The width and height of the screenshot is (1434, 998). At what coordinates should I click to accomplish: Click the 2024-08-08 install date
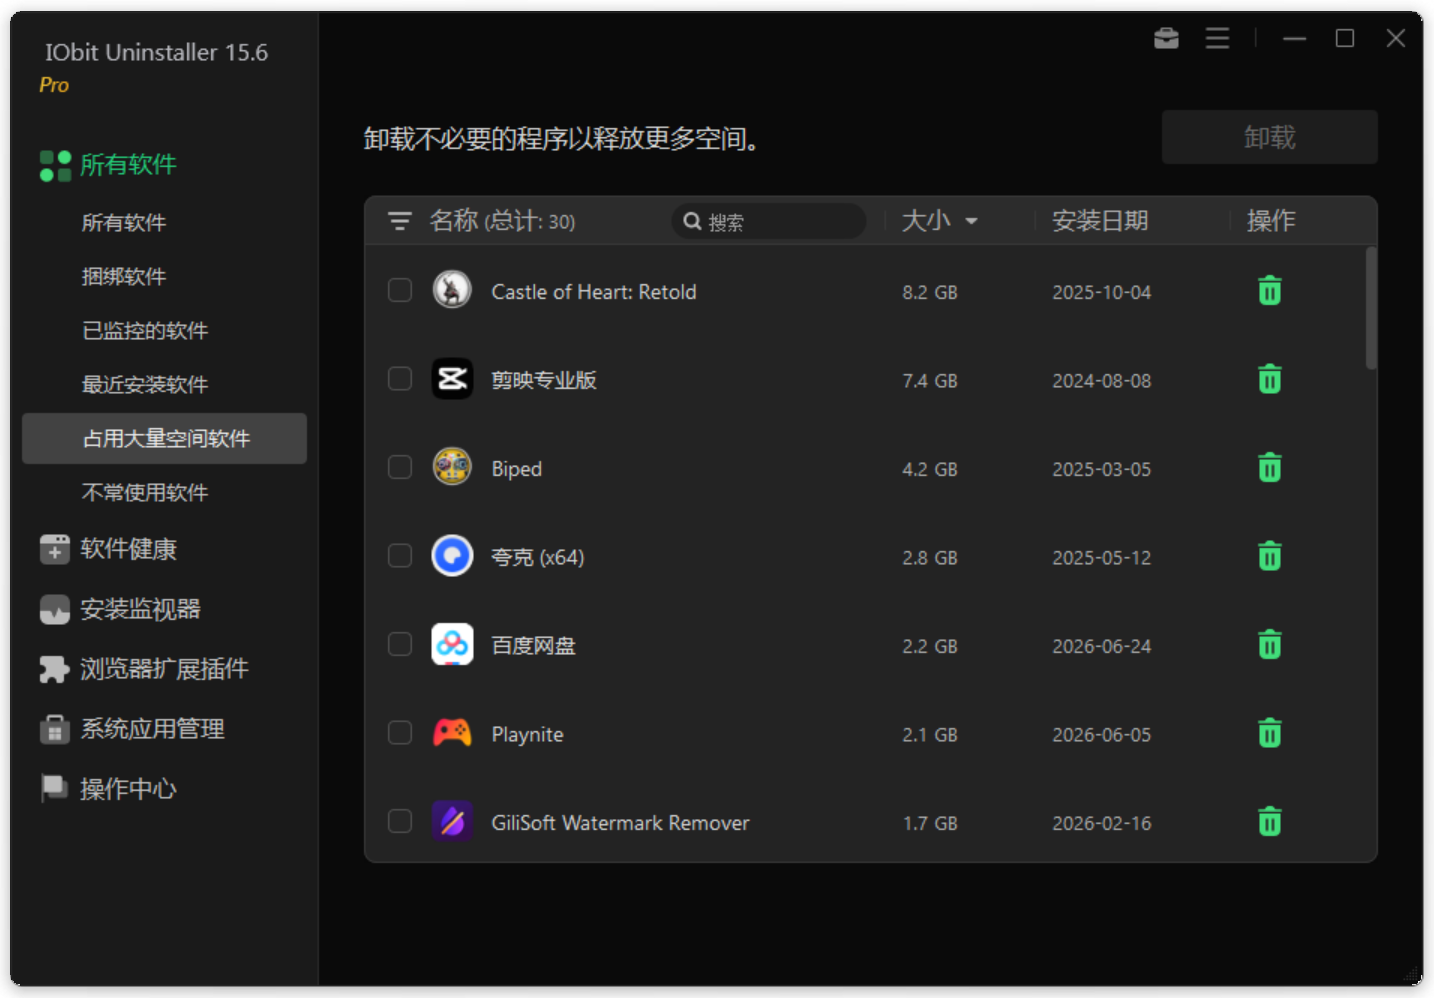click(x=1102, y=381)
